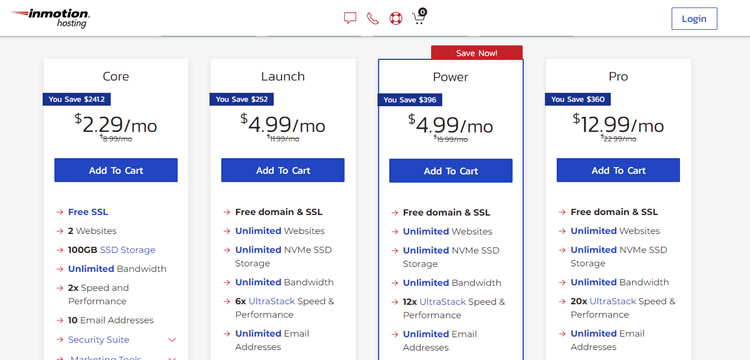750x360 pixels.
Task: Click the You Save $396 badge
Action: click(x=410, y=100)
